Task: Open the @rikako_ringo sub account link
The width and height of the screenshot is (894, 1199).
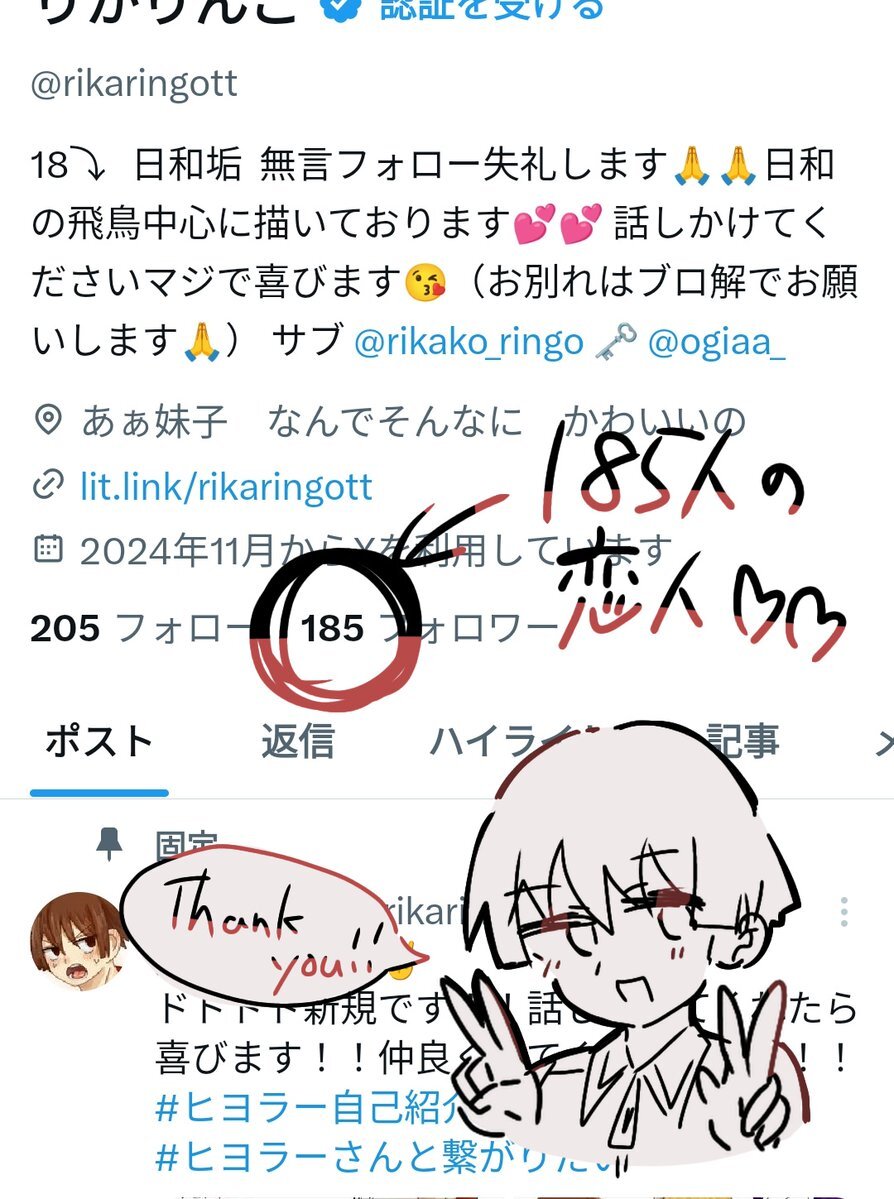Action: coord(468,342)
